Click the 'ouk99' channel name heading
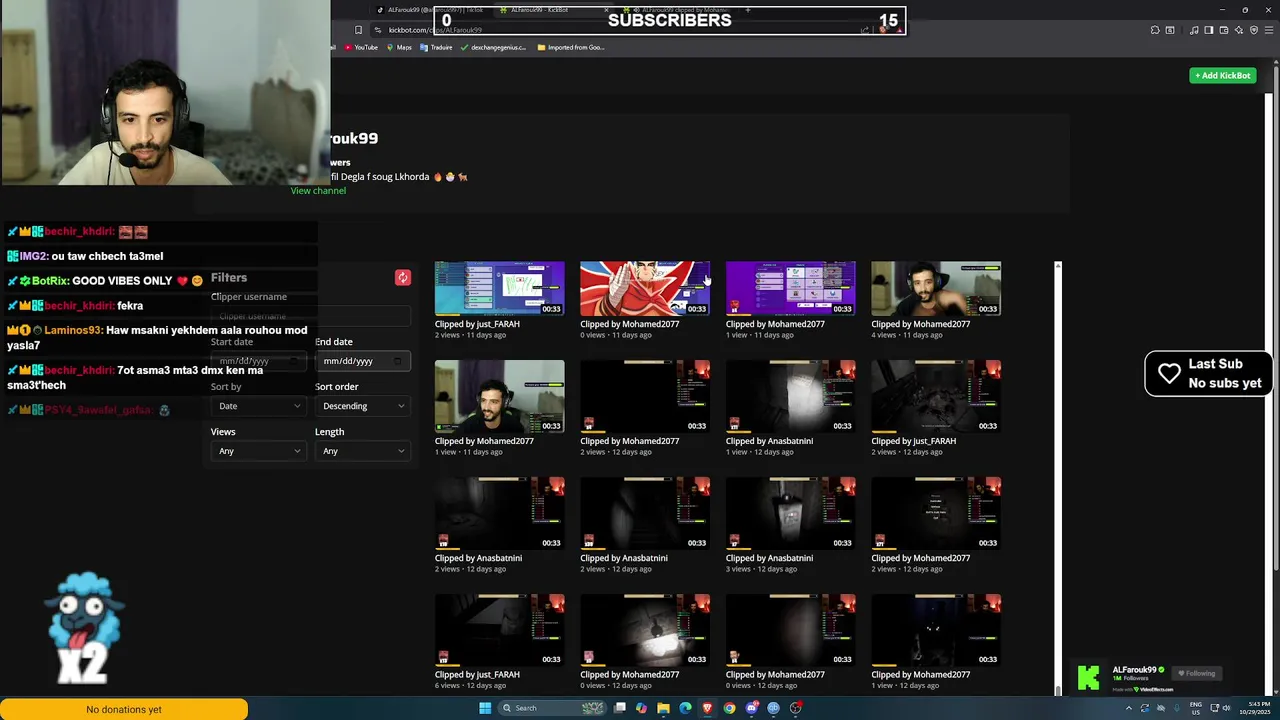The height and width of the screenshot is (720, 1280). pos(354,138)
